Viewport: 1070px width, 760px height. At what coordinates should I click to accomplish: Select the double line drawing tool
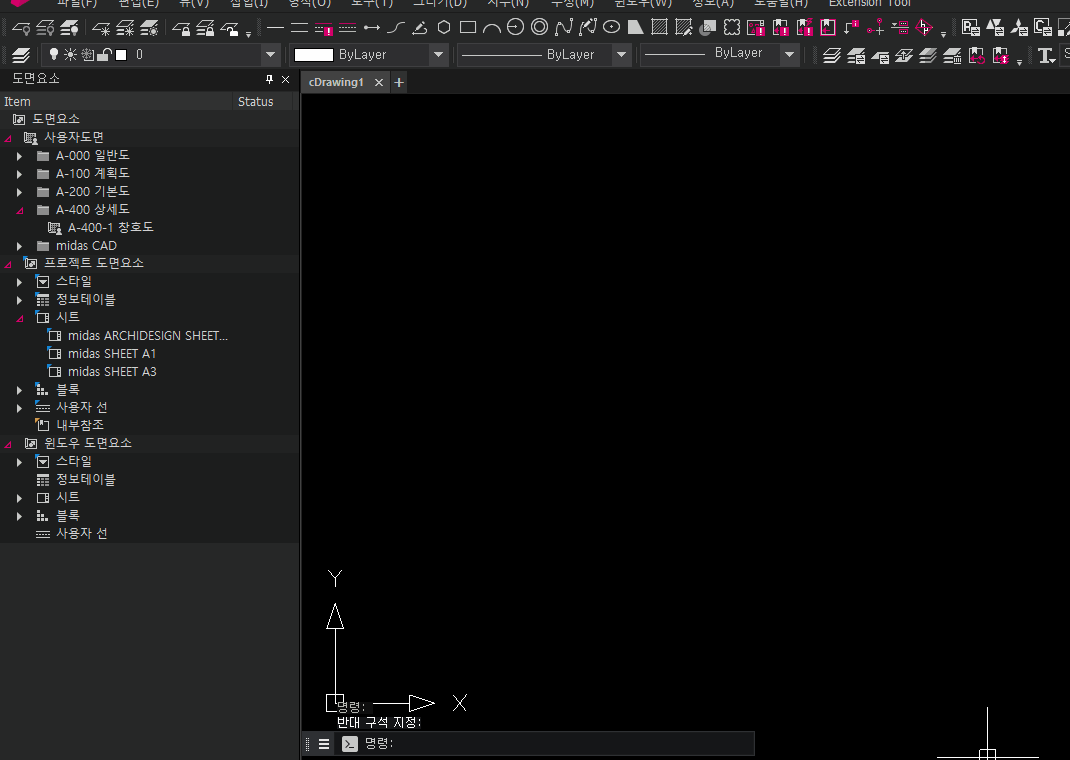pyautogui.click(x=299, y=28)
